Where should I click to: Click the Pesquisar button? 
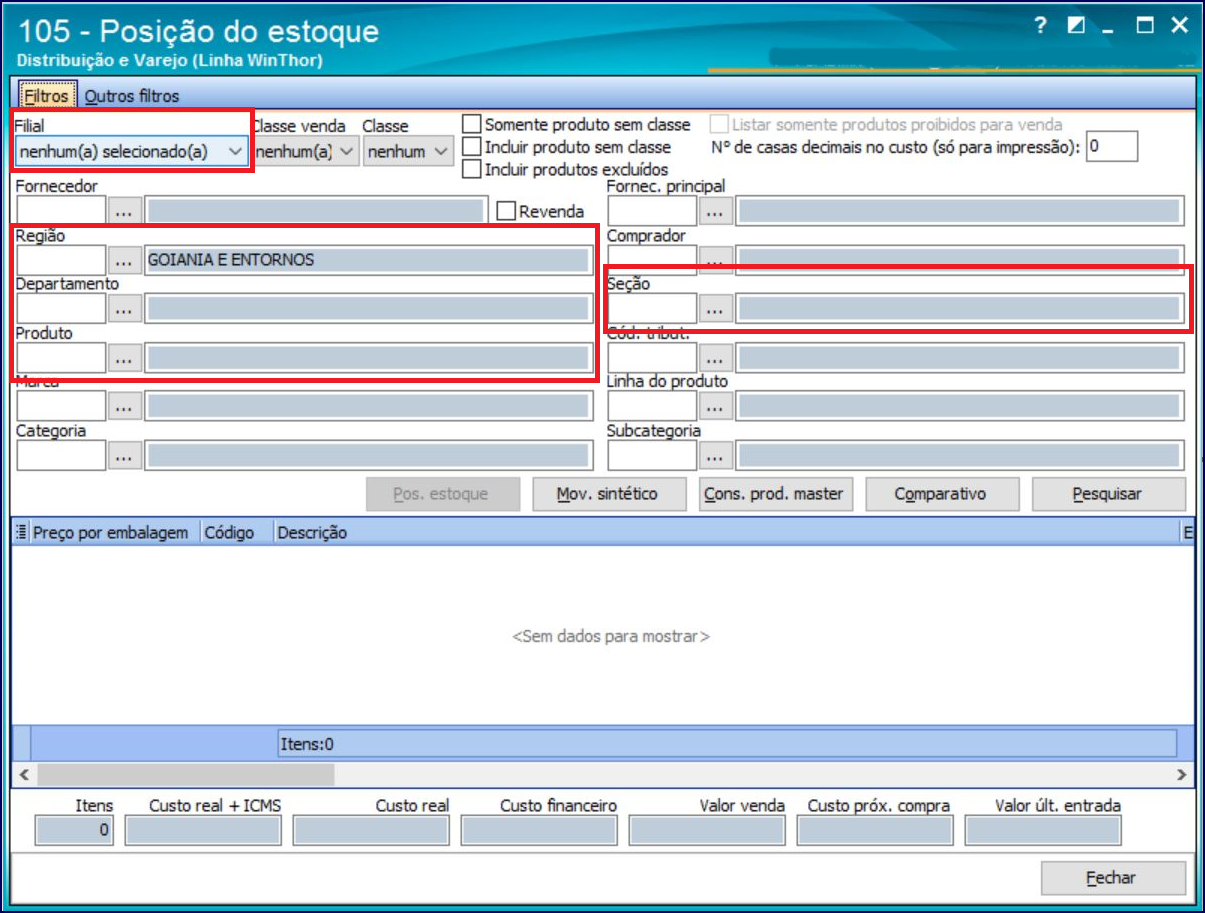point(1108,494)
